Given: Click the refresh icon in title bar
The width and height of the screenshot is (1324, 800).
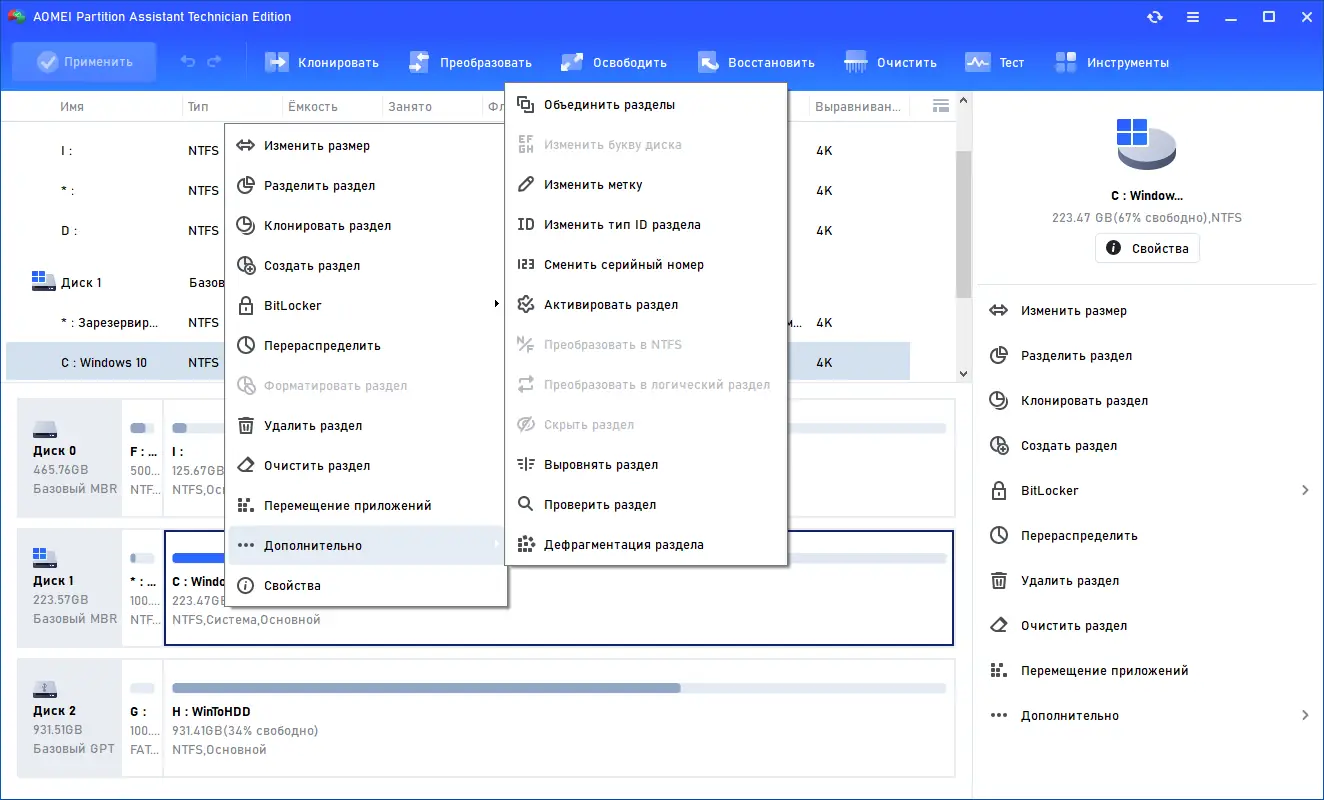Looking at the screenshot, I should 1155,17.
